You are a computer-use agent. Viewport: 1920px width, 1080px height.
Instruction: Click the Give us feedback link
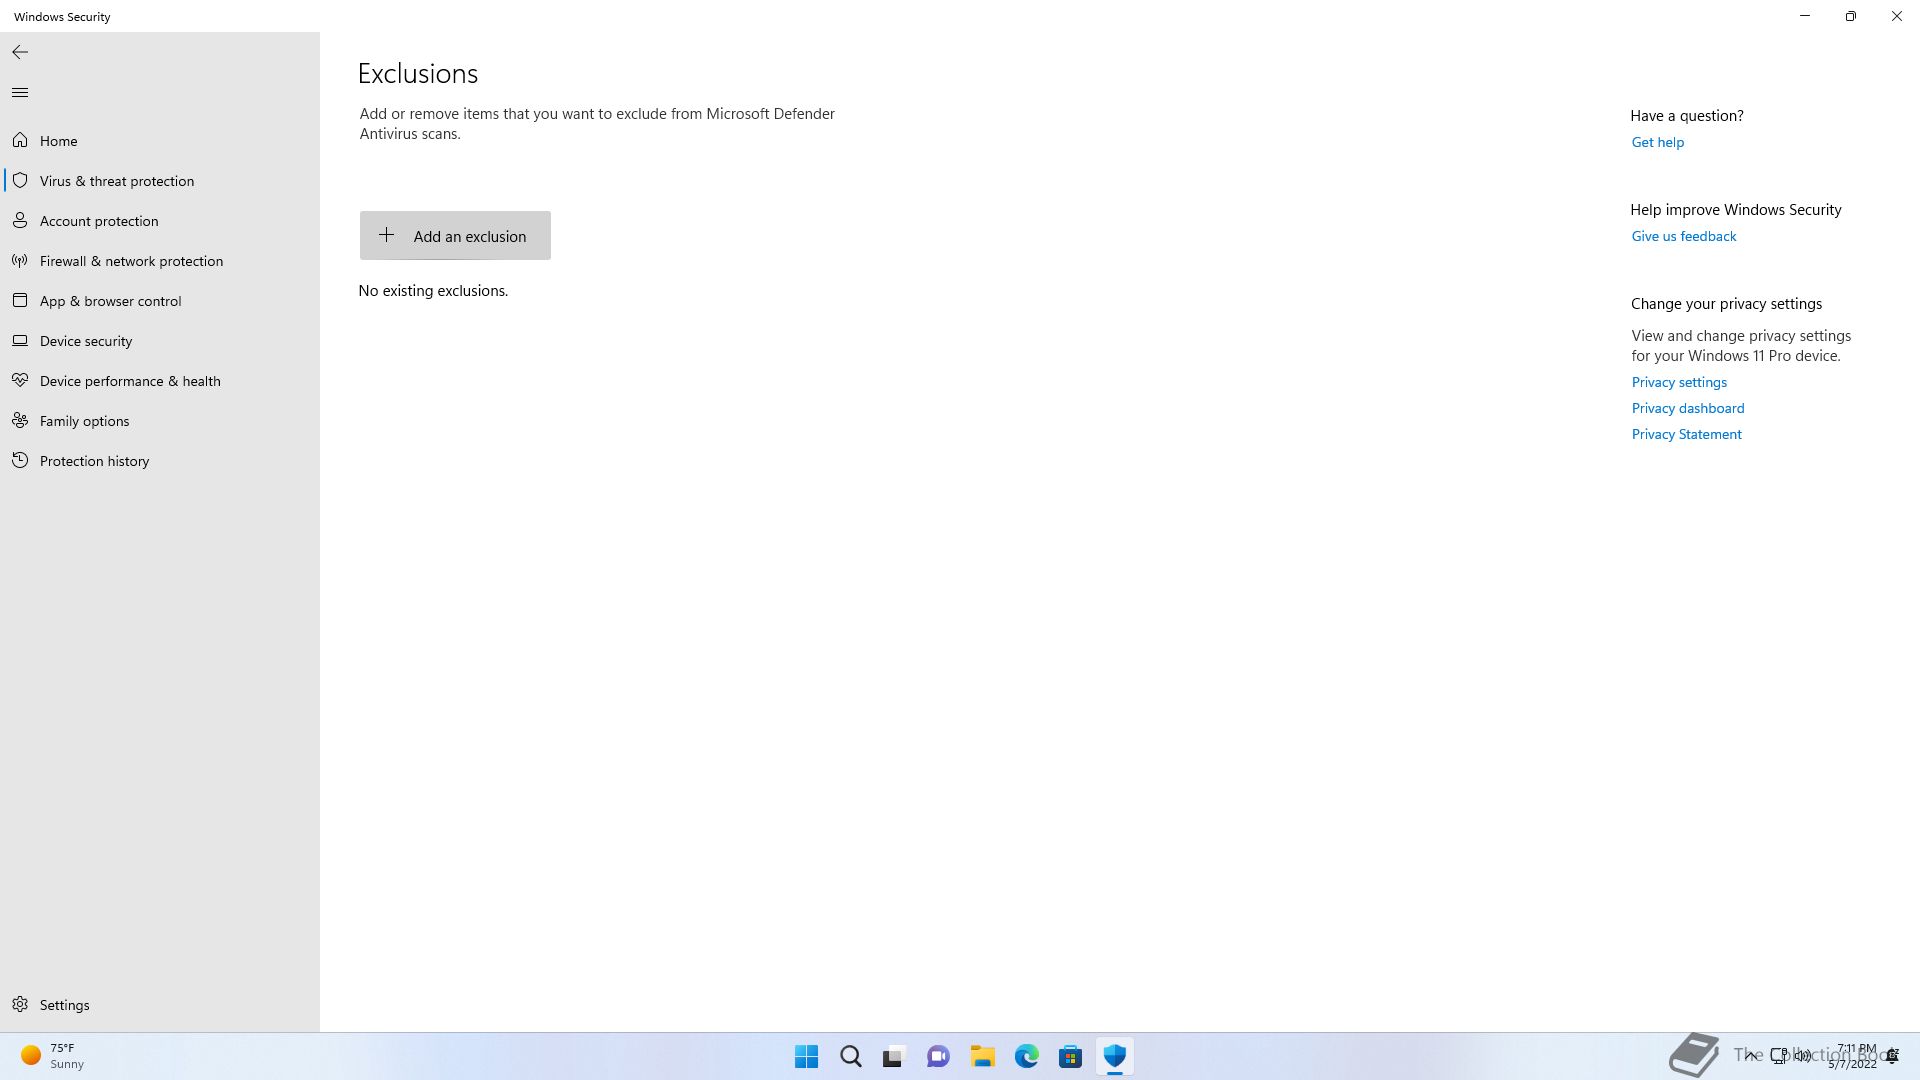click(x=1683, y=236)
